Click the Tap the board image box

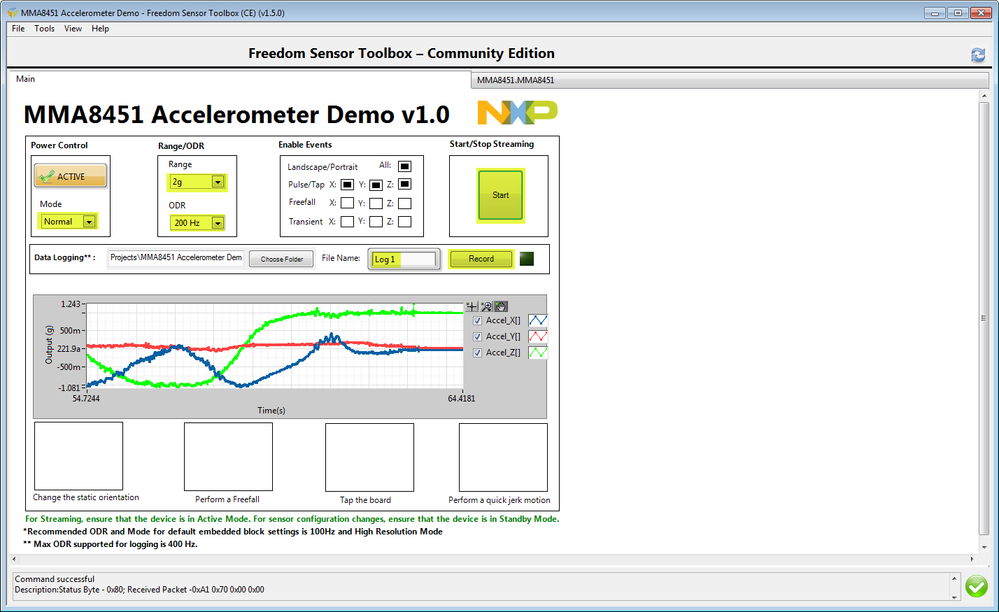[x=370, y=457]
